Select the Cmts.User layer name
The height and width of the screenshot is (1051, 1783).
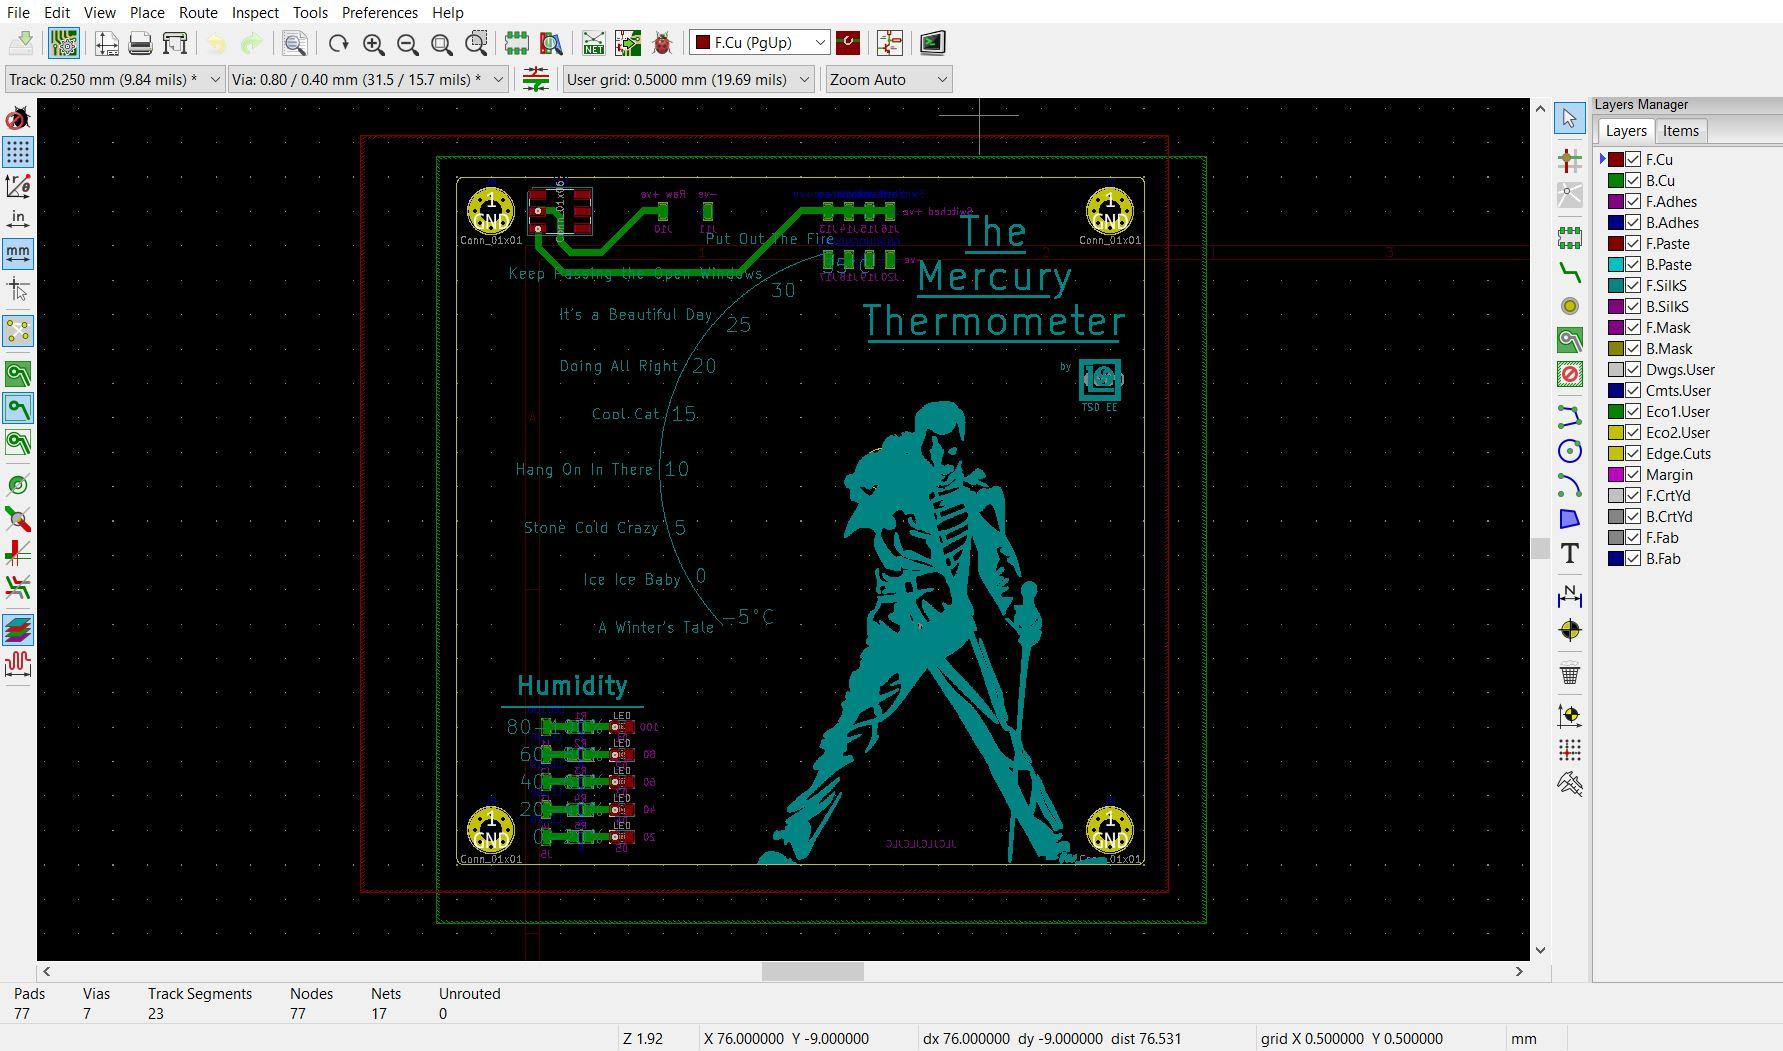click(1678, 390)
